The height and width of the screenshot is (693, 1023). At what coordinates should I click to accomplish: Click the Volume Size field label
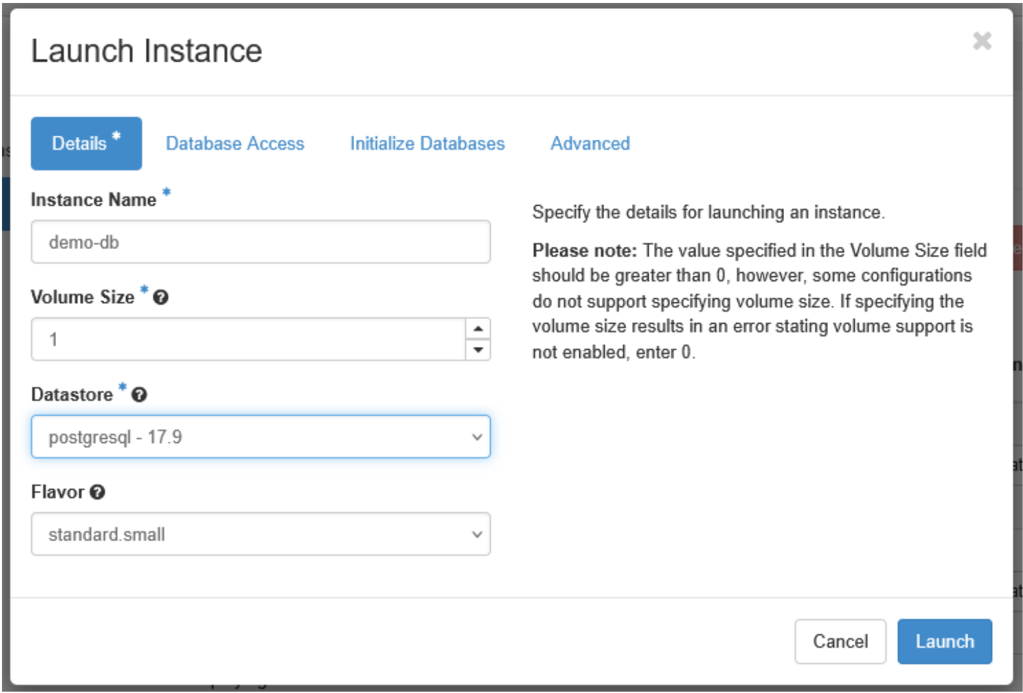pyautogui.click(x=82, y=297)
